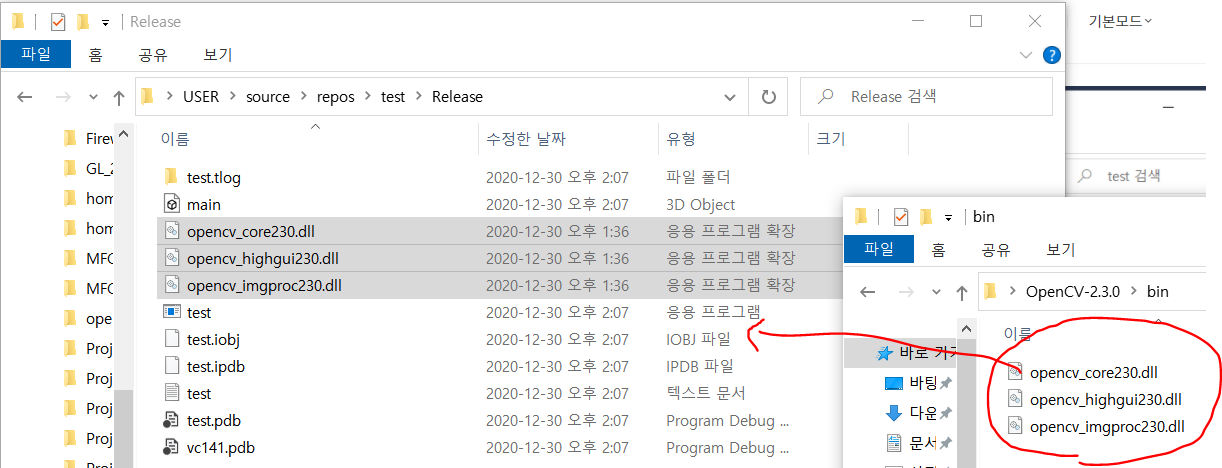1222x468 pixels.
Task: Open the 파일 tab in Release window
Action: pyautogui.click(x=36, y=55)
